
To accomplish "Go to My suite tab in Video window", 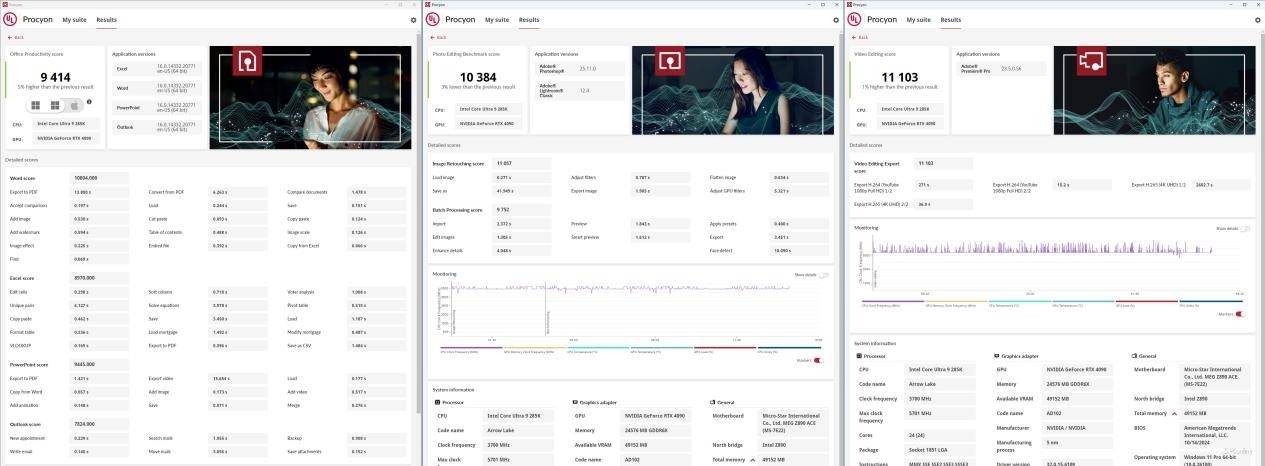I will point(918,20).
